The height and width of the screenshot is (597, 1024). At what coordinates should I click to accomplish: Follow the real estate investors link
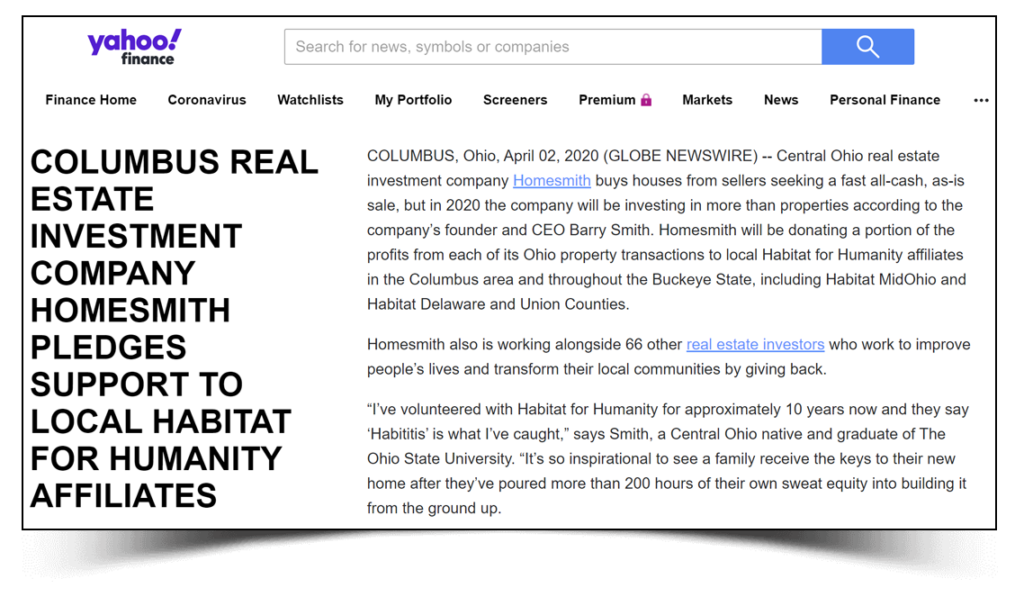pos(755,344)
